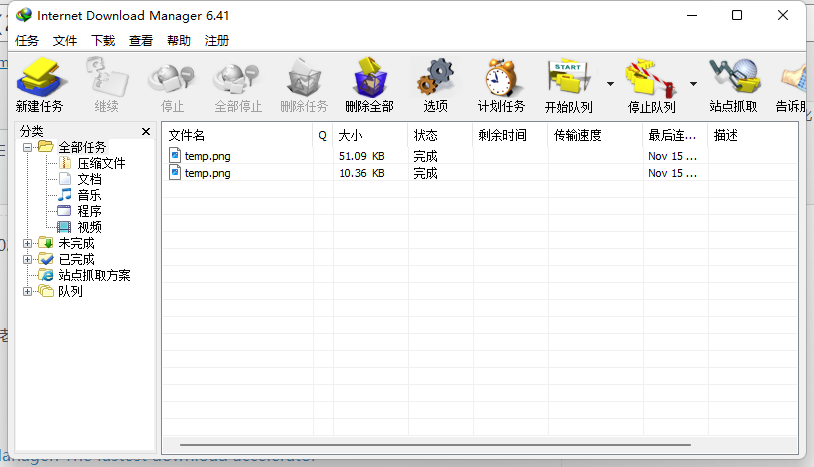Click the Q column header
This screenshot has width=814, height=467.
(323, 135)
